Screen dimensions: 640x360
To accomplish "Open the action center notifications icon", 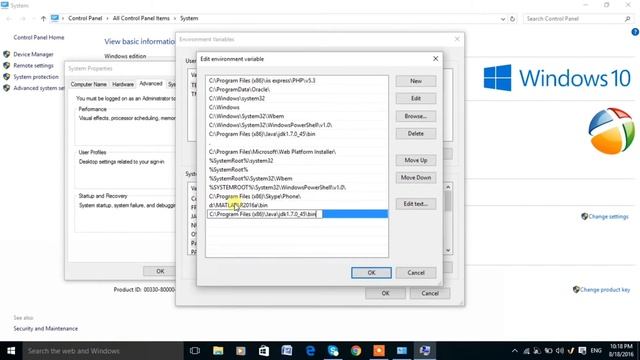I will 582,351.
